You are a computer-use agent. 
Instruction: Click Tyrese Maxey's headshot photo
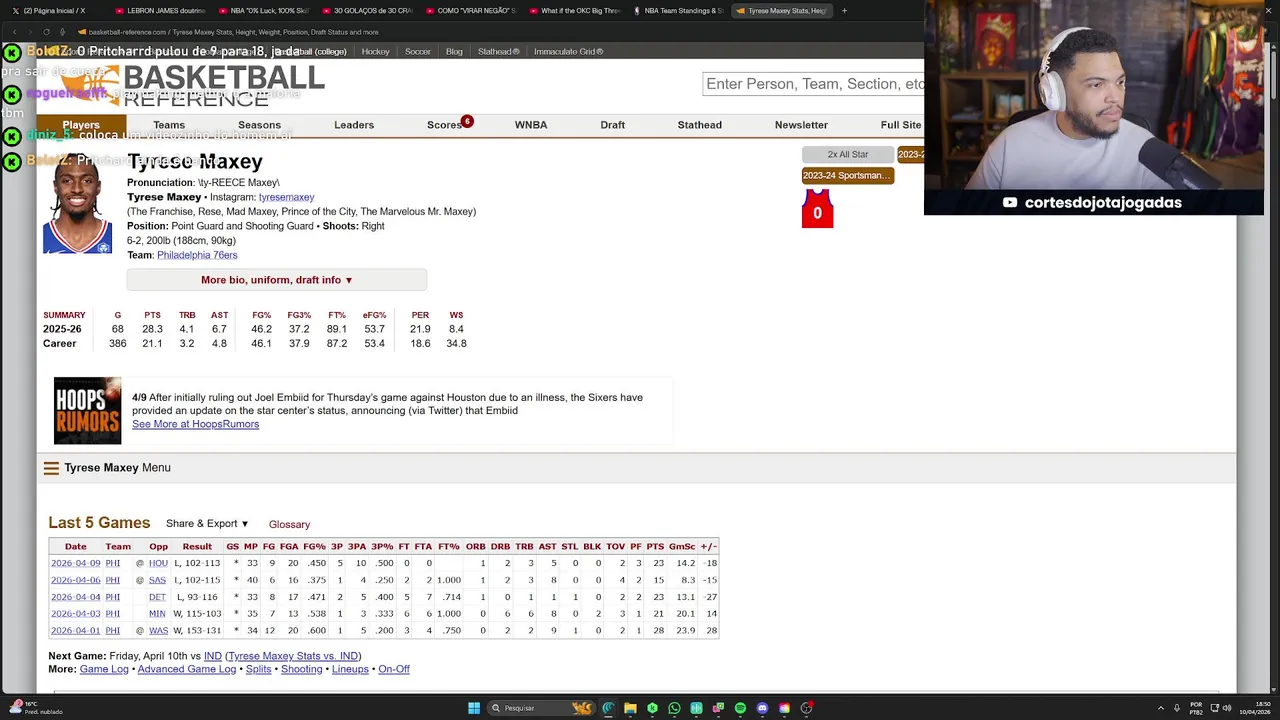coord(77,203)
